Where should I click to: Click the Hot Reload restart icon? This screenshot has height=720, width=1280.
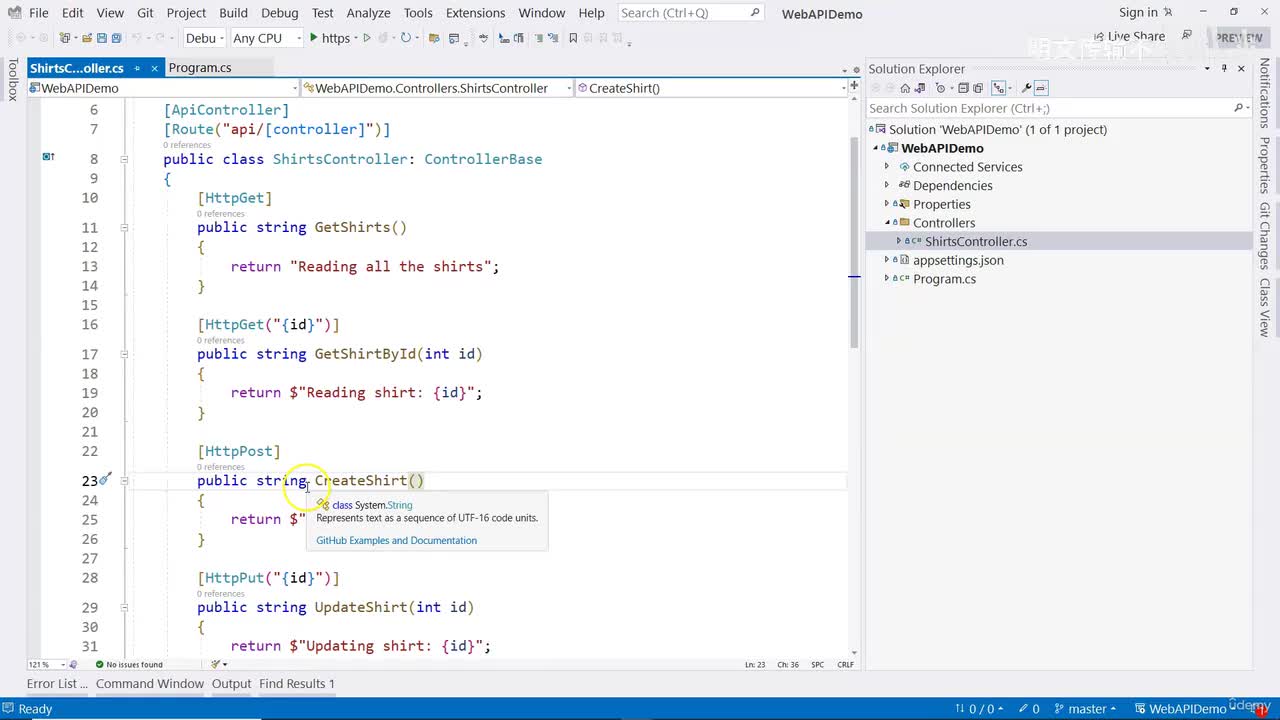(x=406, y=38)
